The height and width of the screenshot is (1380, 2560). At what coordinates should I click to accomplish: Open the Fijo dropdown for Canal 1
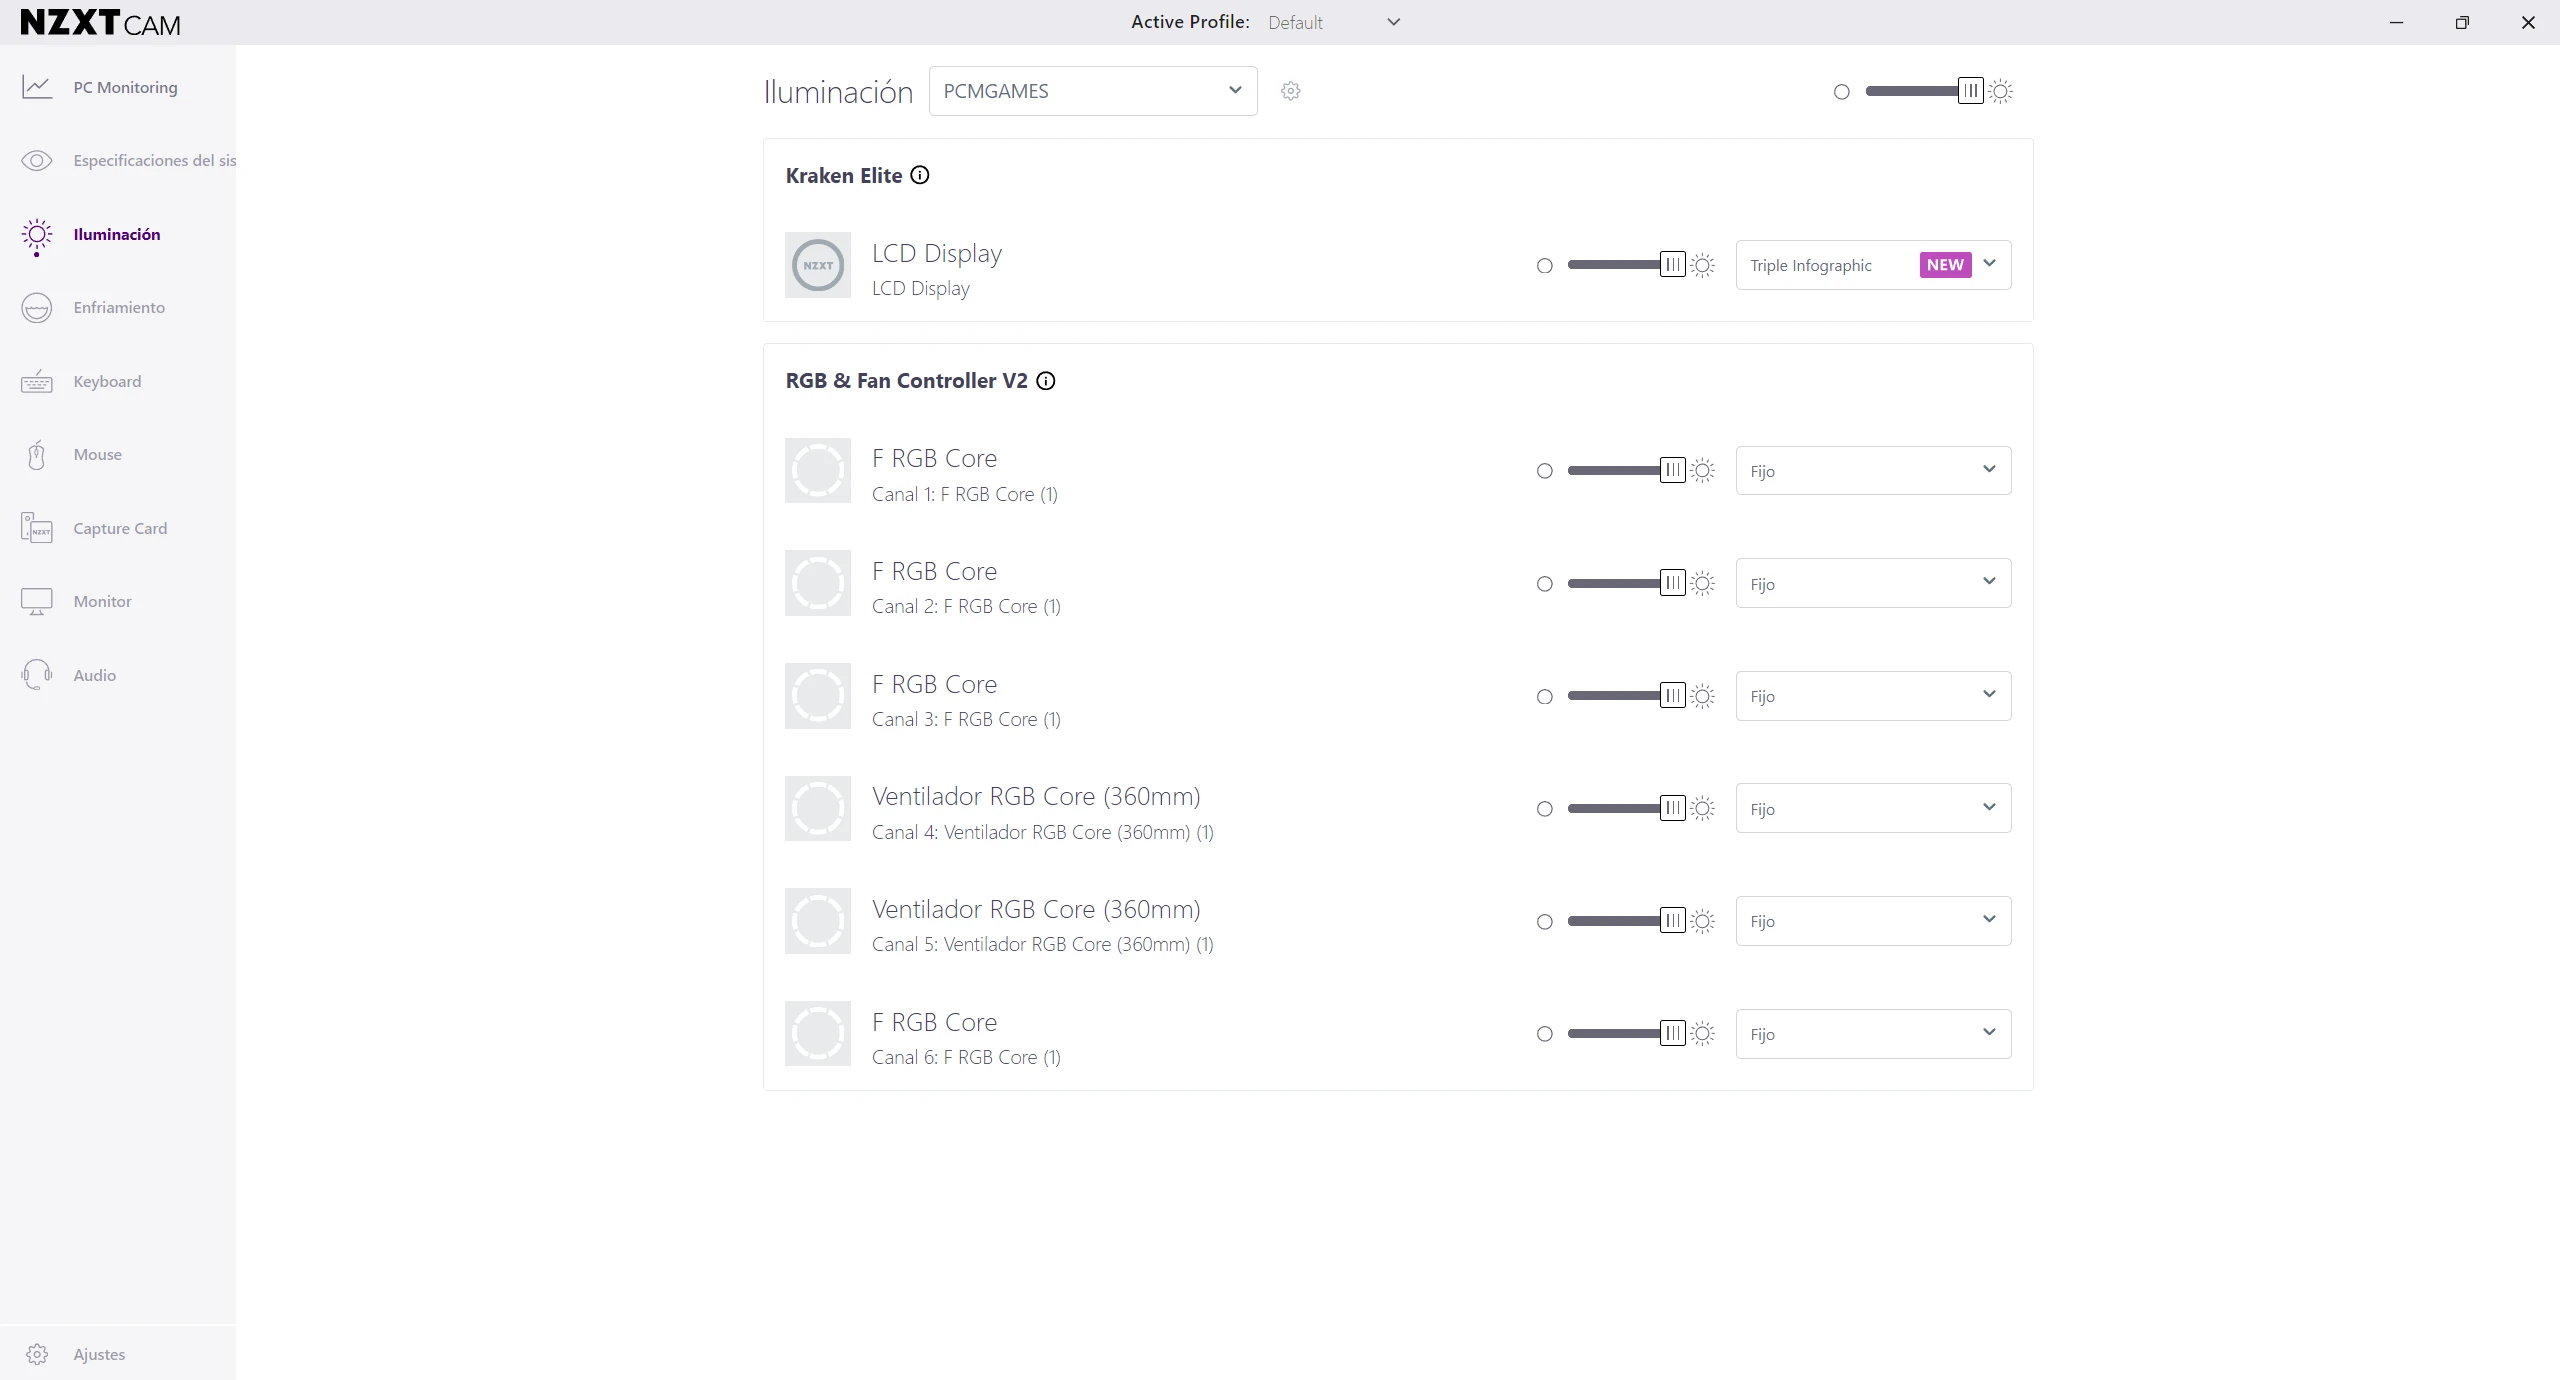[1873, 471]
